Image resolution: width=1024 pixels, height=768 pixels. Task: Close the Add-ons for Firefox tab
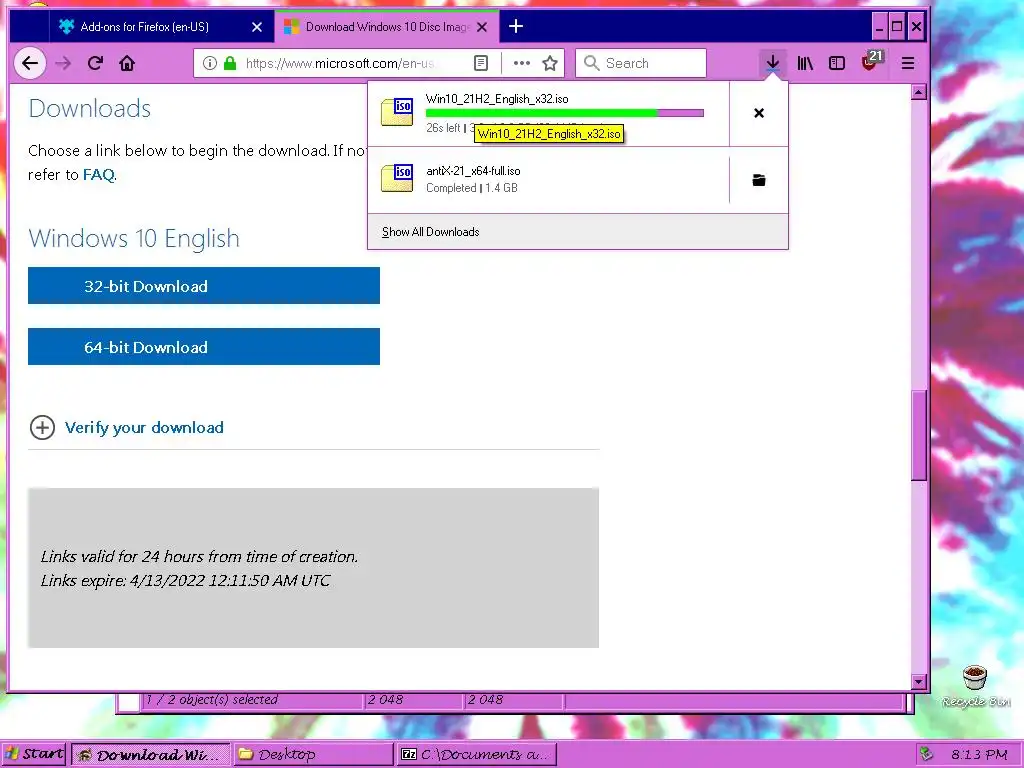pyautogui.click(x=257, y=27)
